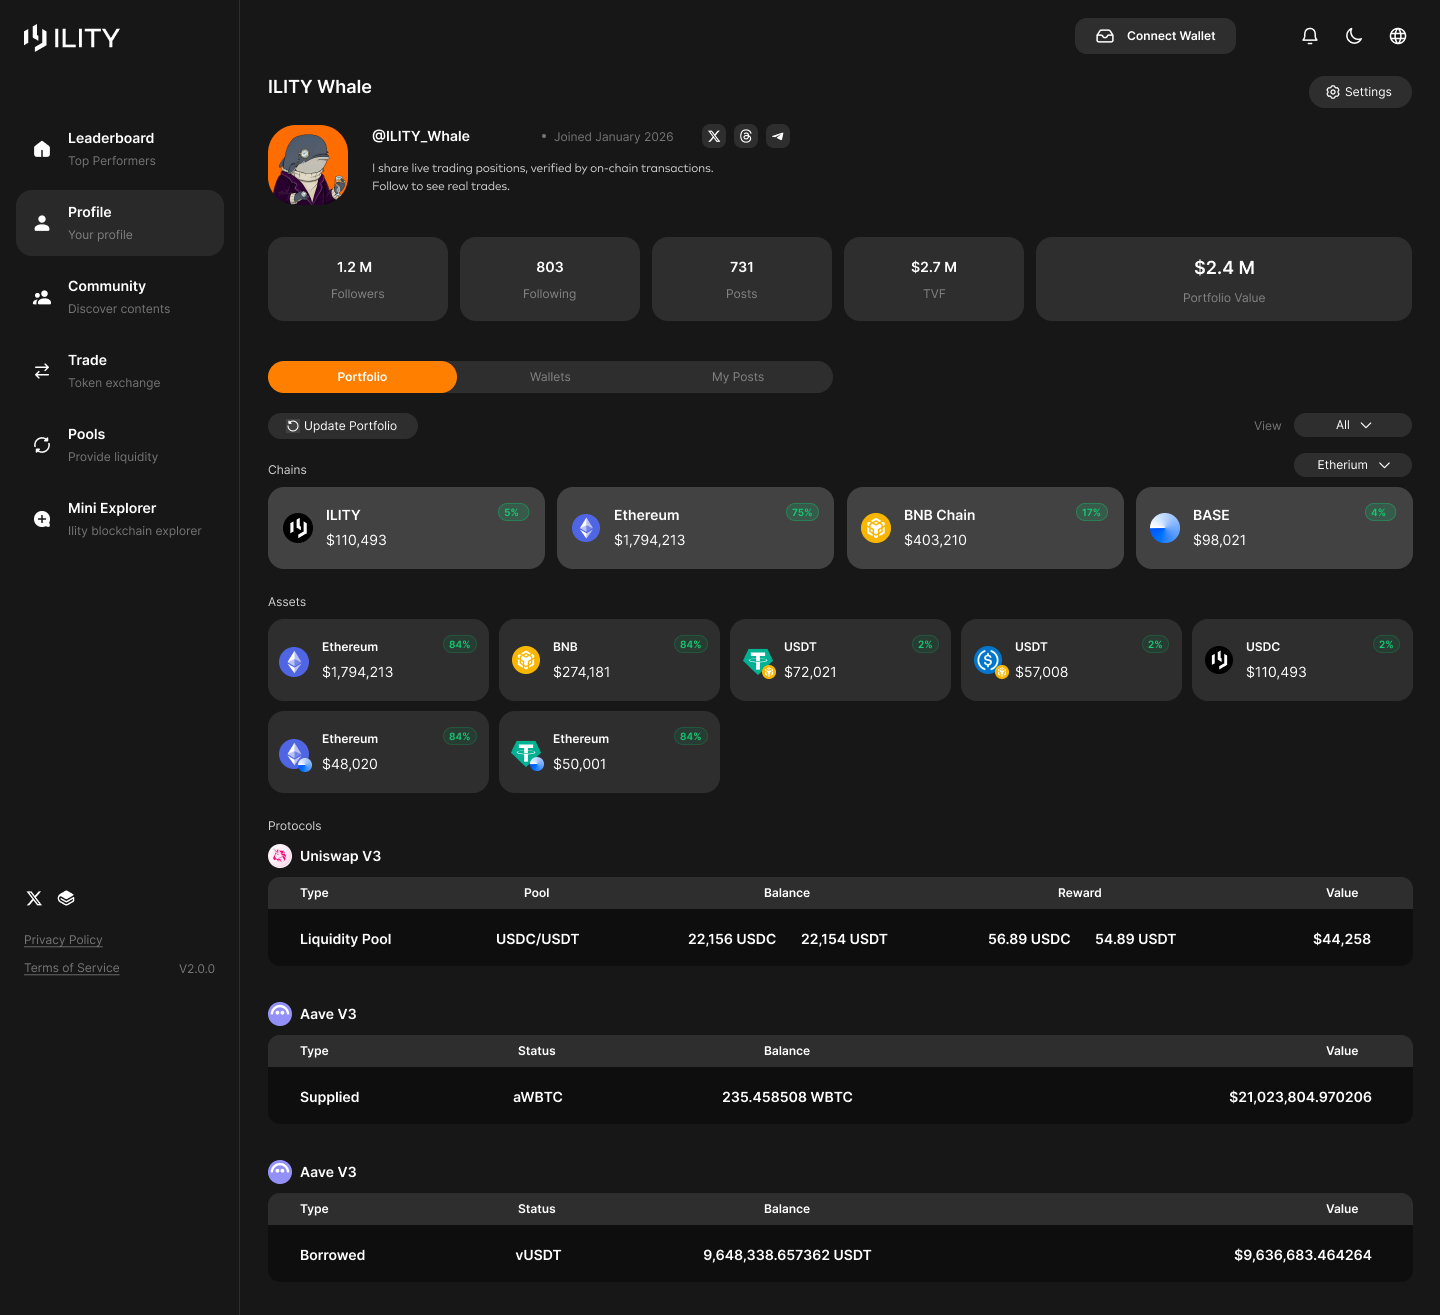Open Profile in sidebar menu
The height and width of the screenshot is (1315, 1440).
point(120,223)
